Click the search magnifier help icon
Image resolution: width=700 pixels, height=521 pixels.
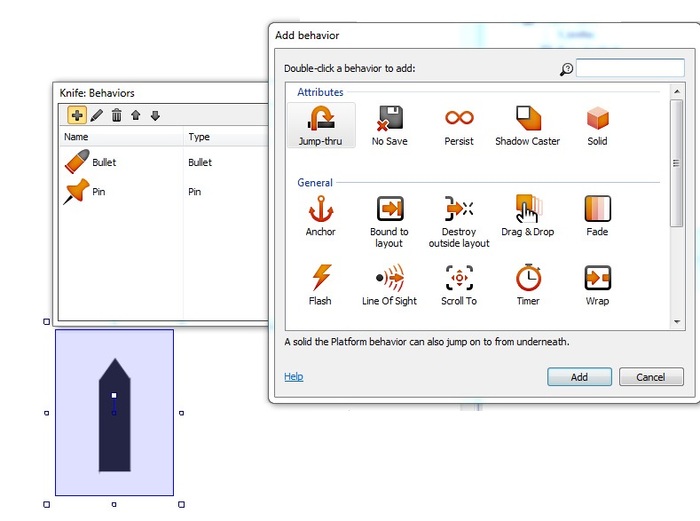(567, 69)
